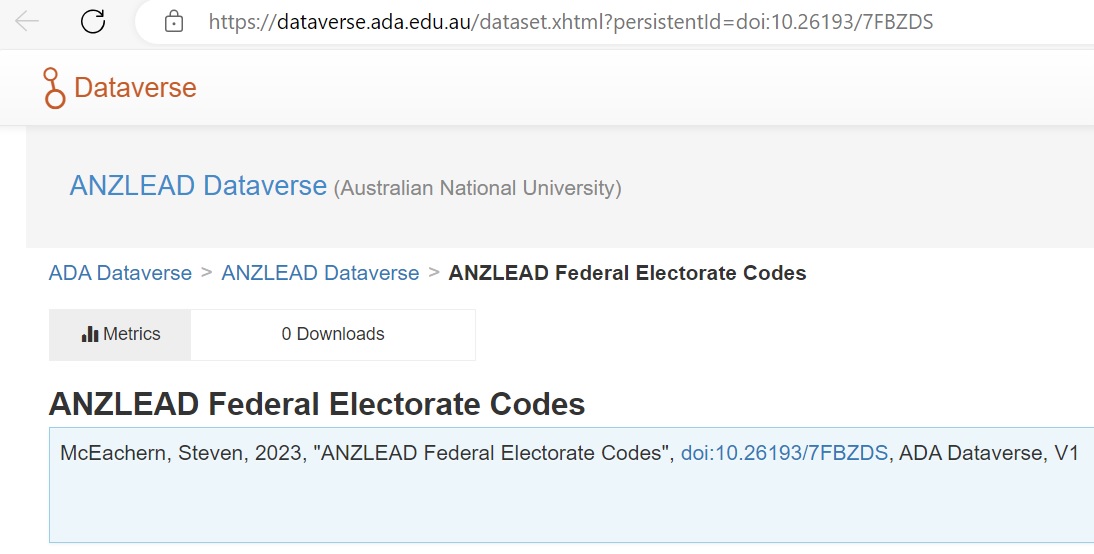The width and height of the screenshot is (1094, 554).
Task: Click the first breadcrumb separator chevron
Action: click(x=207, y=272)
